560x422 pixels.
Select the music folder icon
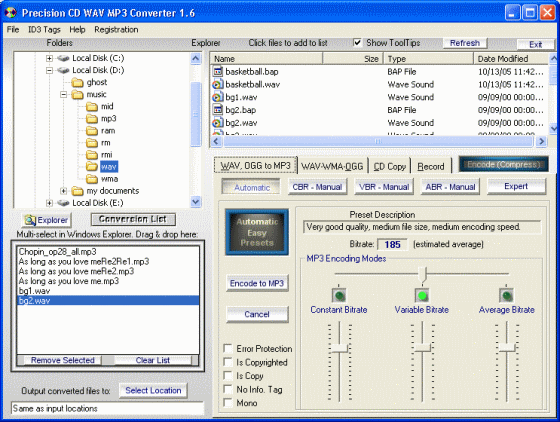[x=78, y=95]
